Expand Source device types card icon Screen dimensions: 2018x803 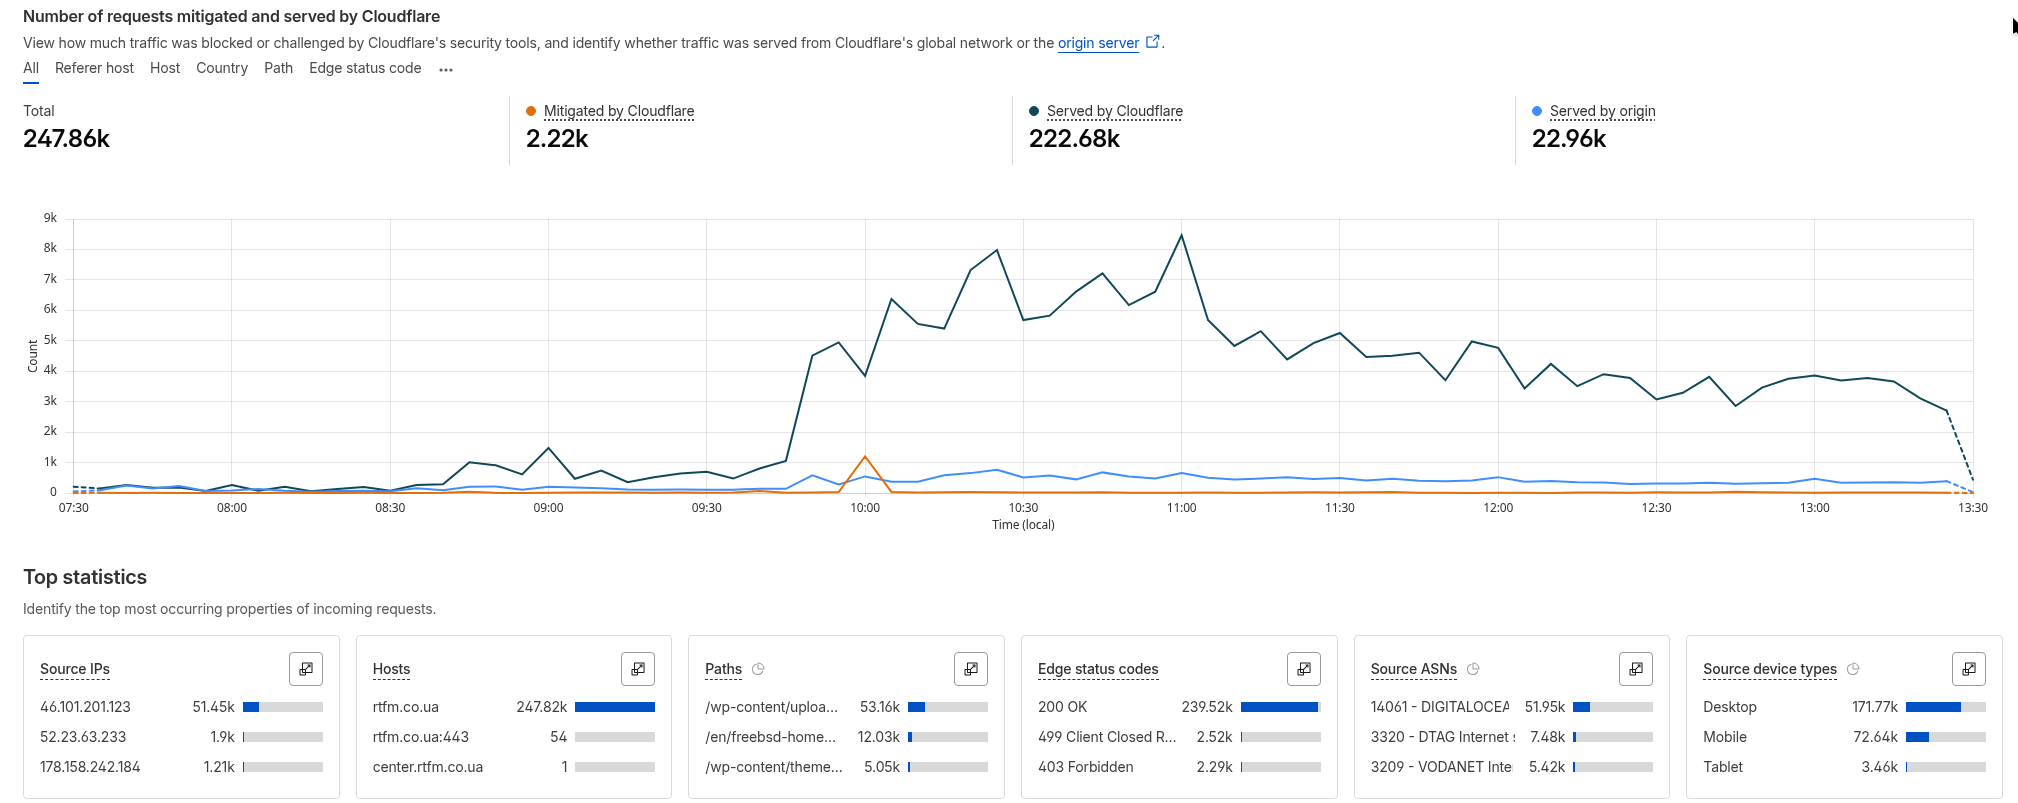click(x=1969, y=669)
